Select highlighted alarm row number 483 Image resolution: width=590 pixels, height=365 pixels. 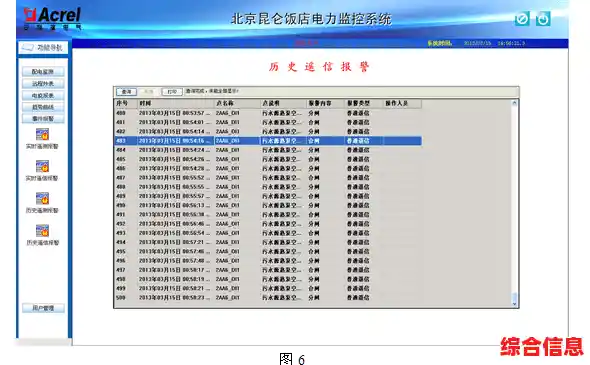pos(268,141)
